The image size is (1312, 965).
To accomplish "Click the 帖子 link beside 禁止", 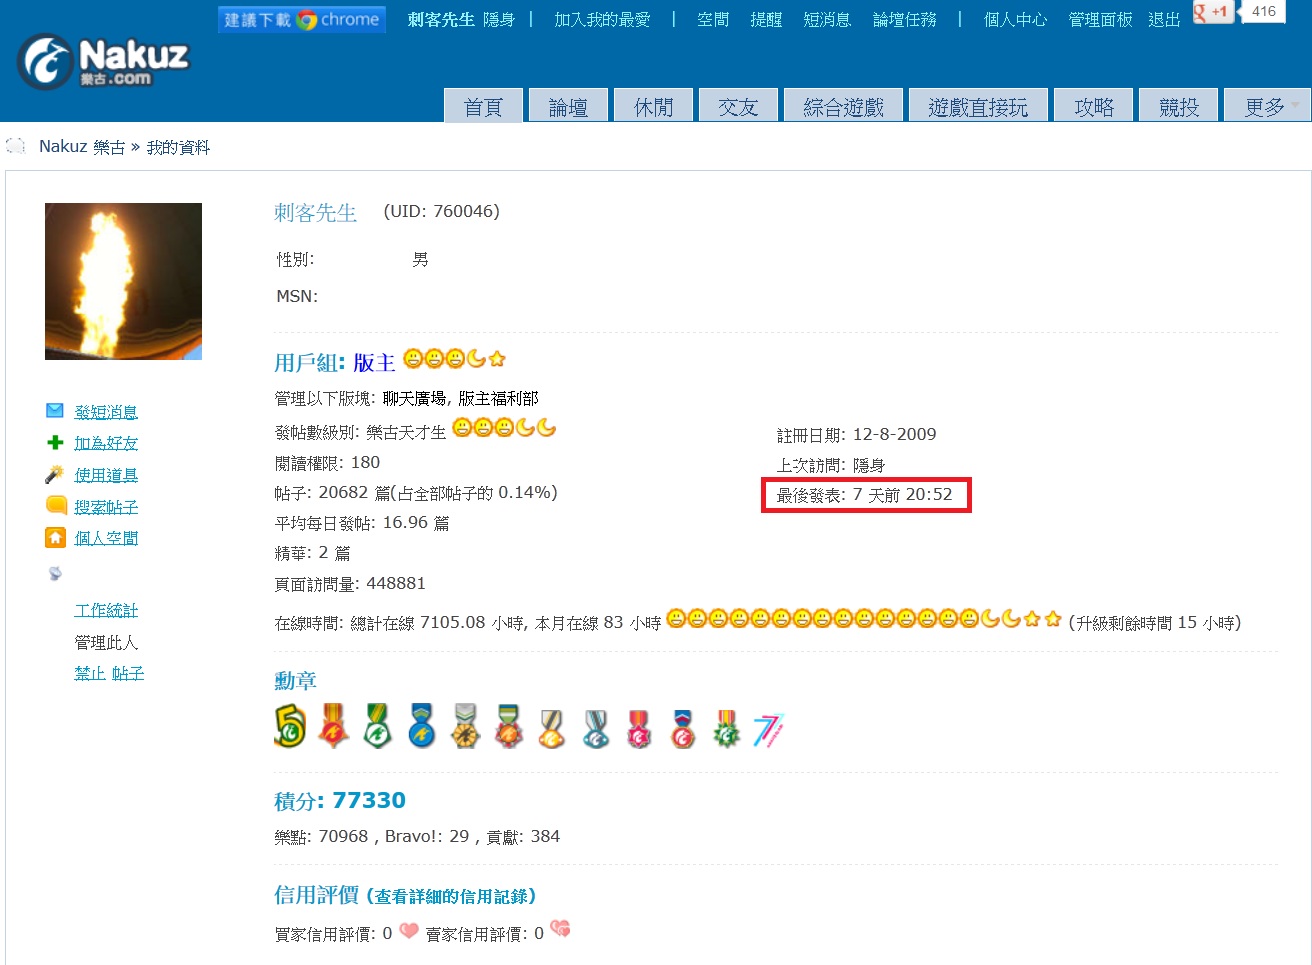I will (x=128, y=673).
